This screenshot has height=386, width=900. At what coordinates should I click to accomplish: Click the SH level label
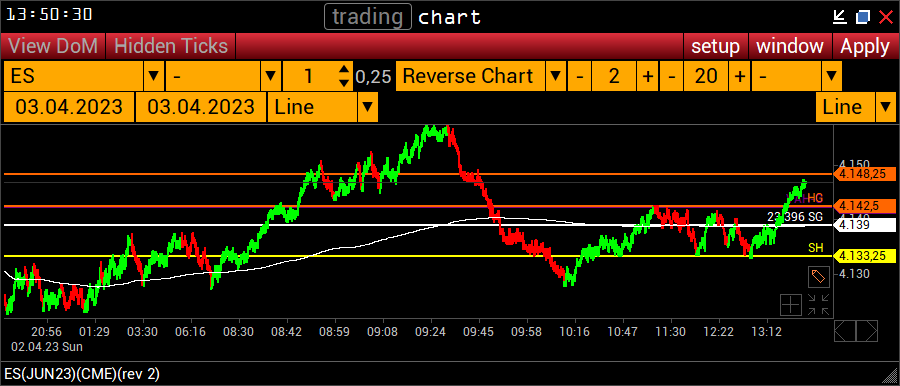pos(816,248)
